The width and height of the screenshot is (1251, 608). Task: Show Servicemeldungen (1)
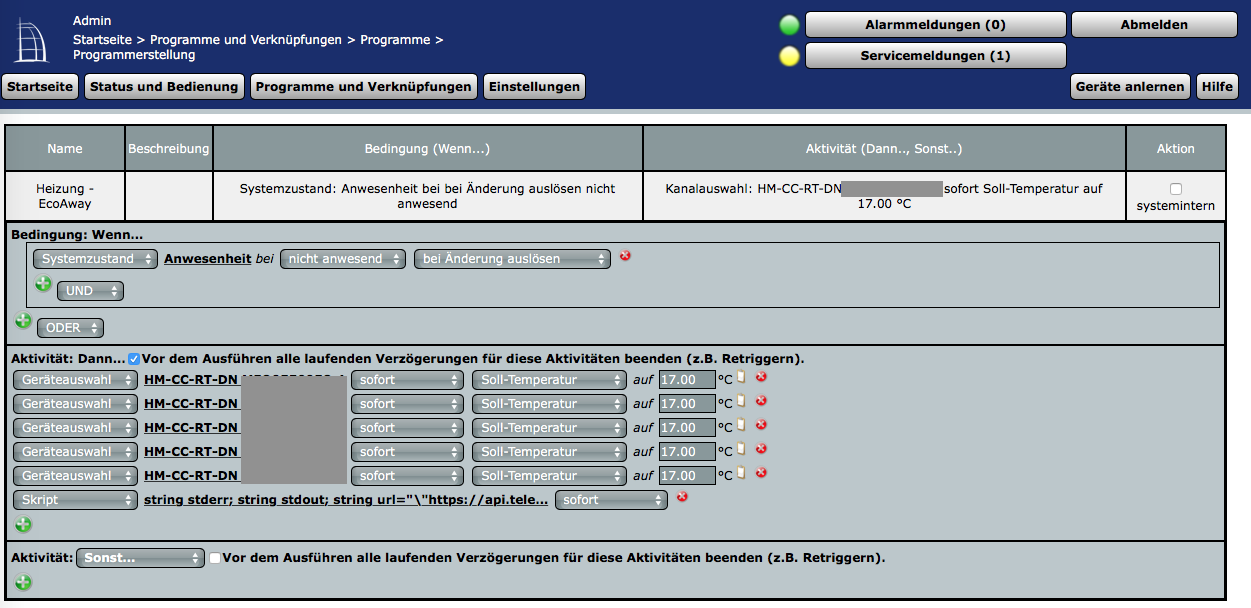[x=935, y=56]
